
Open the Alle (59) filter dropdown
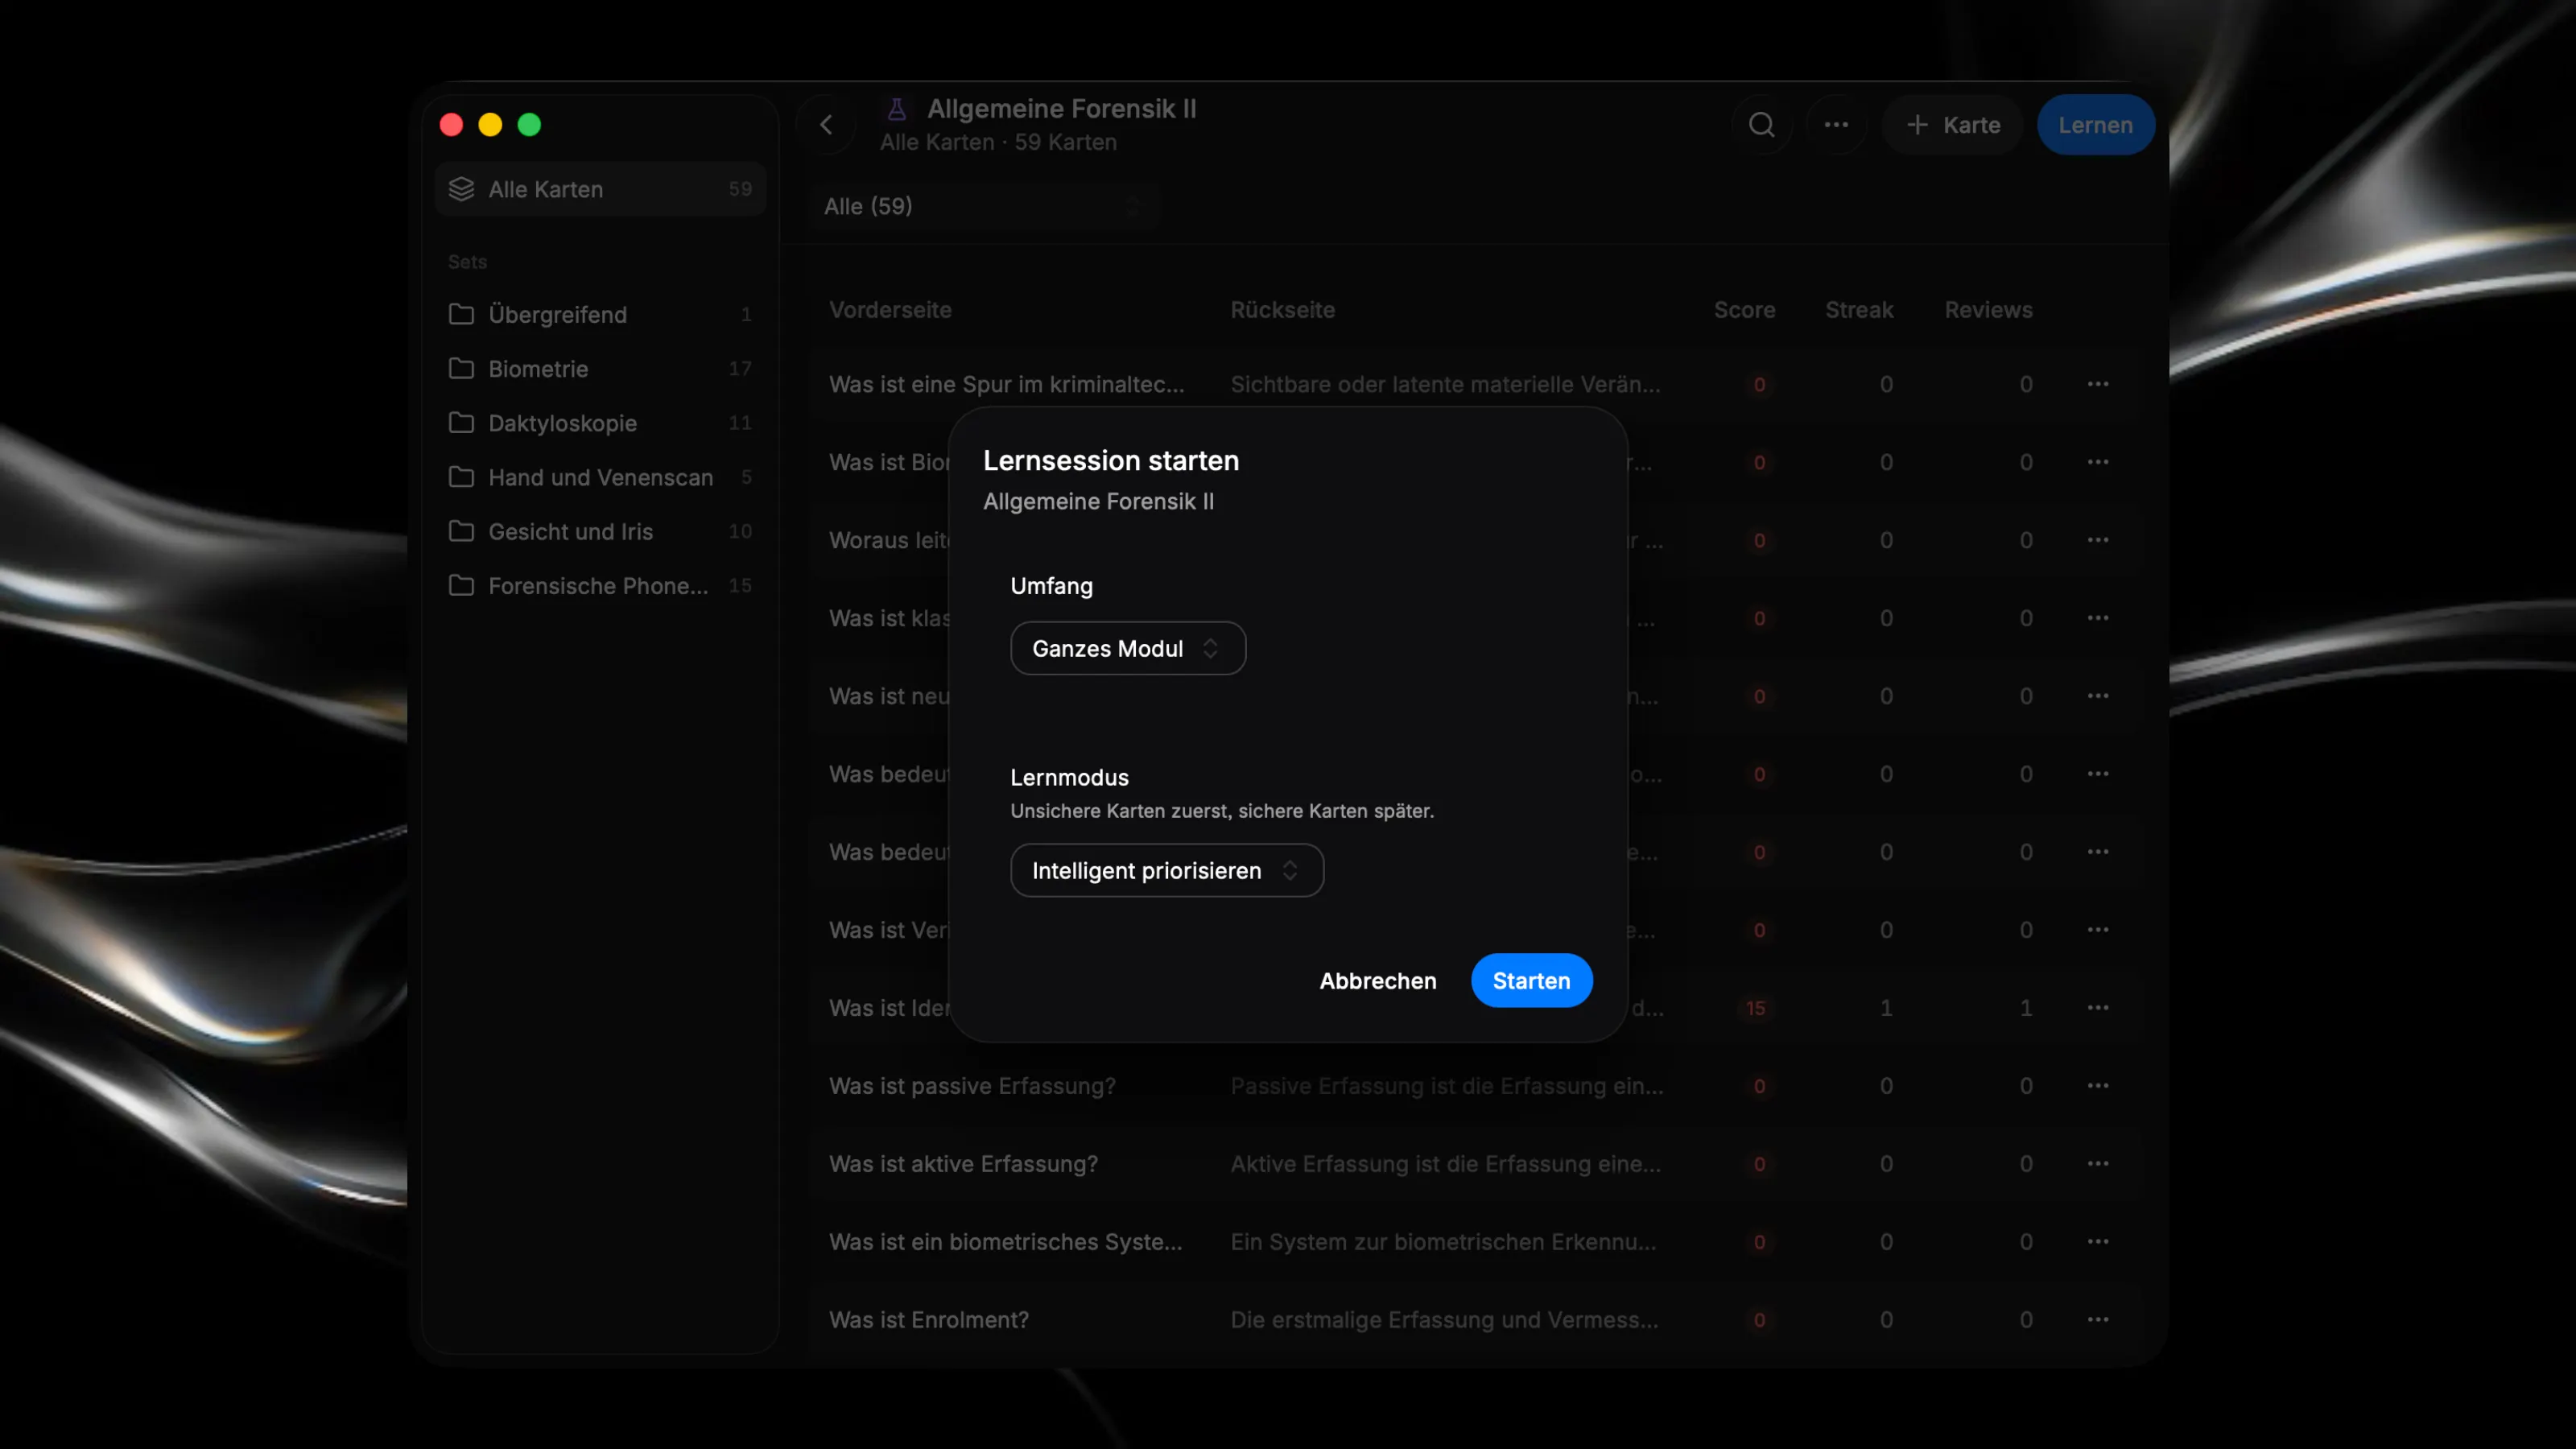(984, 206)
